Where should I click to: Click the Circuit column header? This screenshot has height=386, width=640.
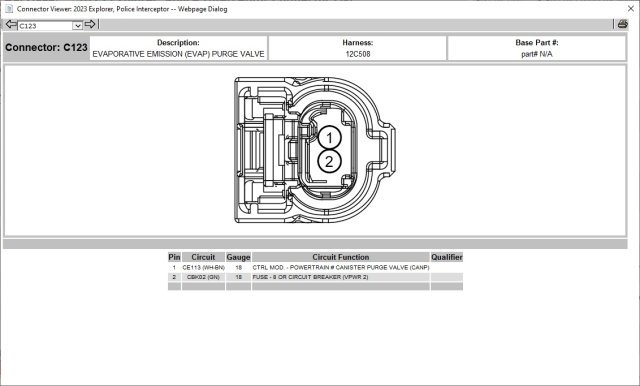tap(203, 257)
